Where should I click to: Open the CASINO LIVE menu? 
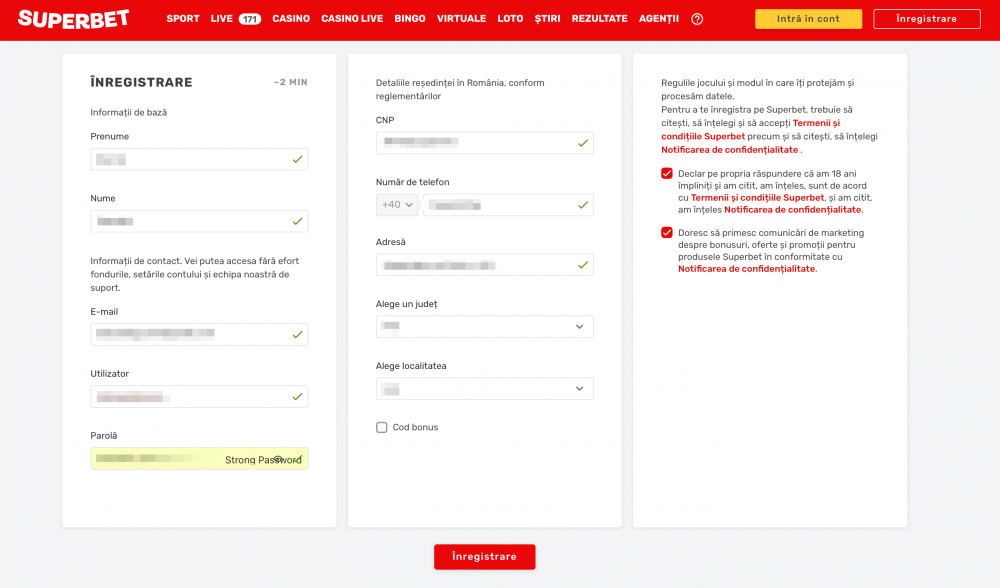[352, 19]
